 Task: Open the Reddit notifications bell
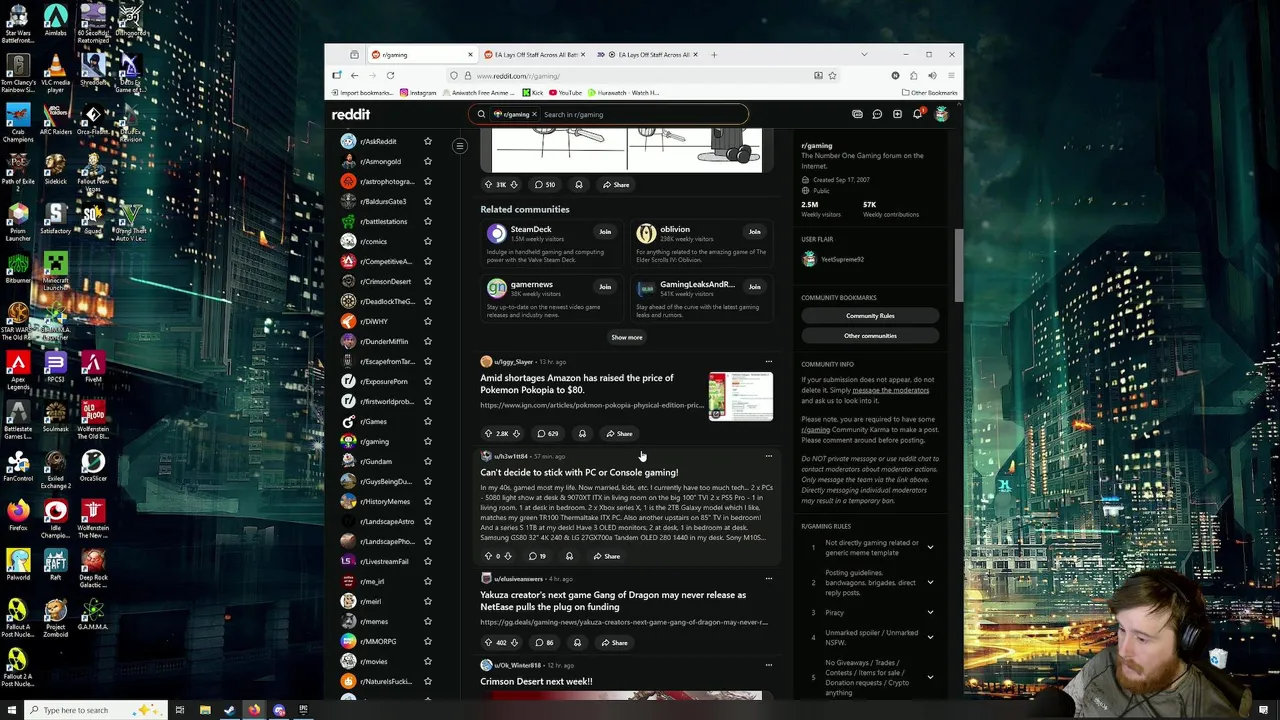click(917, 114)
